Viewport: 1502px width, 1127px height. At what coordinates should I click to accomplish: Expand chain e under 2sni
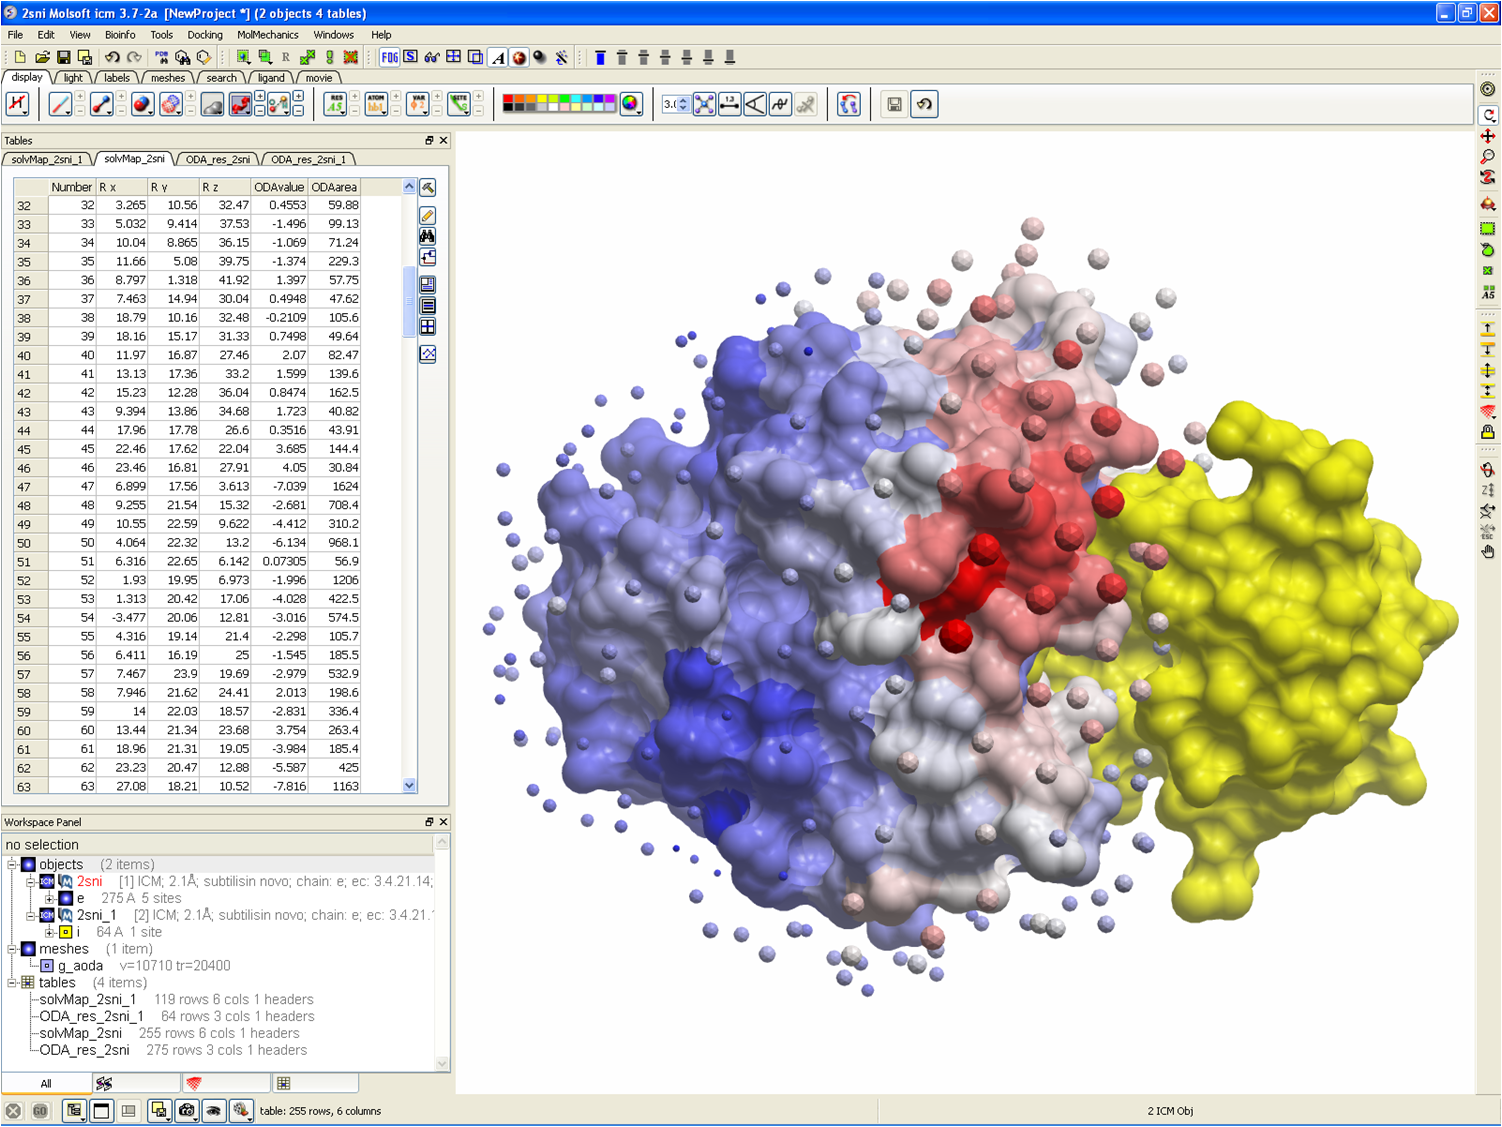coord(49,898)
